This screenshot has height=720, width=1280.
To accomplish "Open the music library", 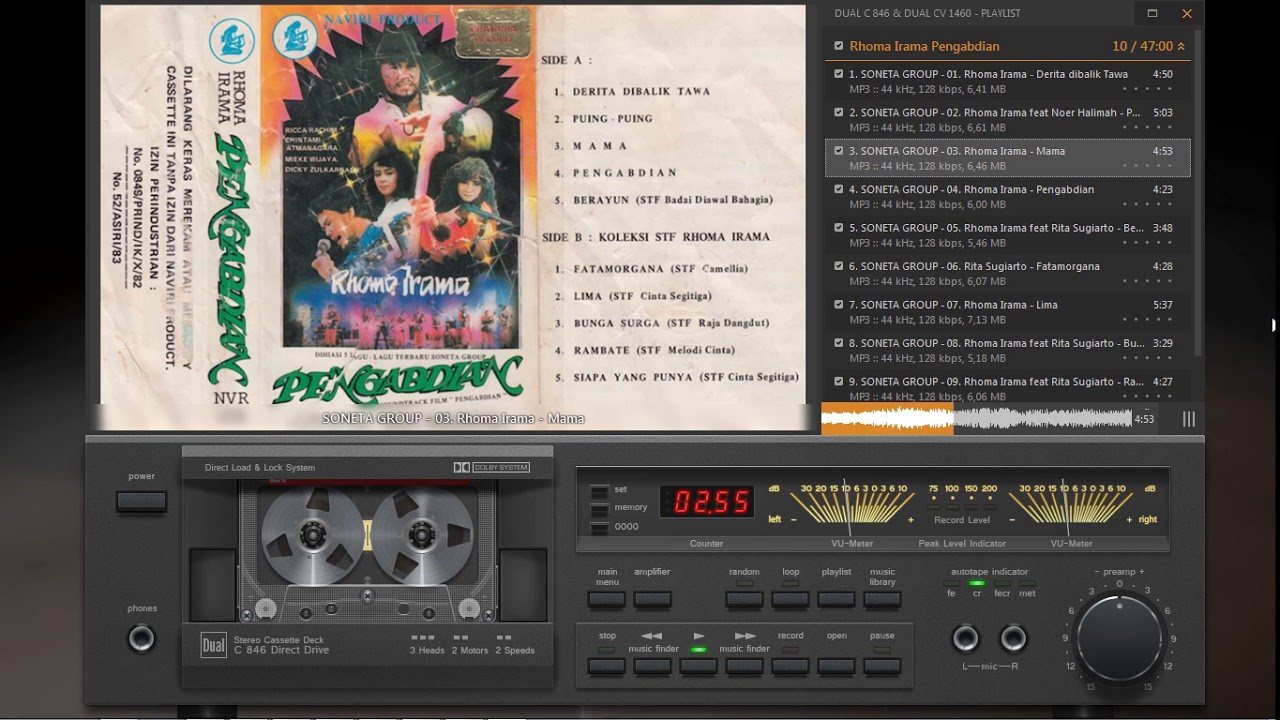I will [882, 600].
